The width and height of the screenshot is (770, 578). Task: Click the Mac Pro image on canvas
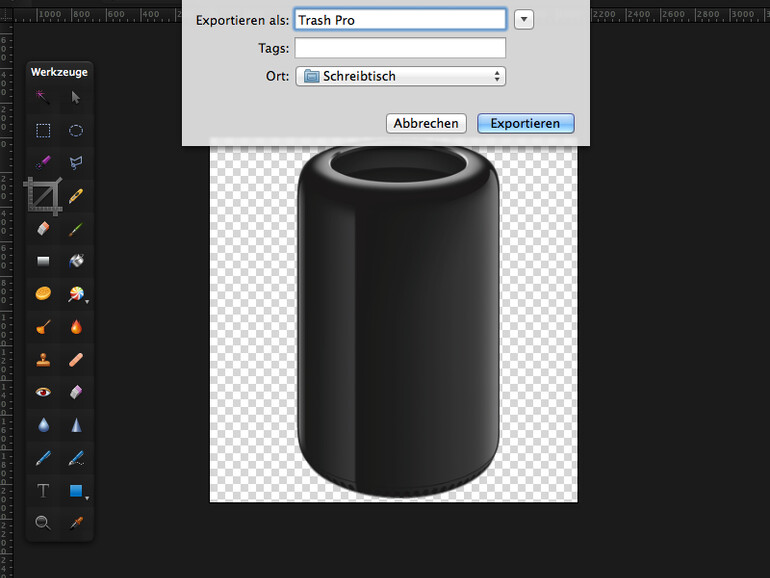(x=398, y=322)
